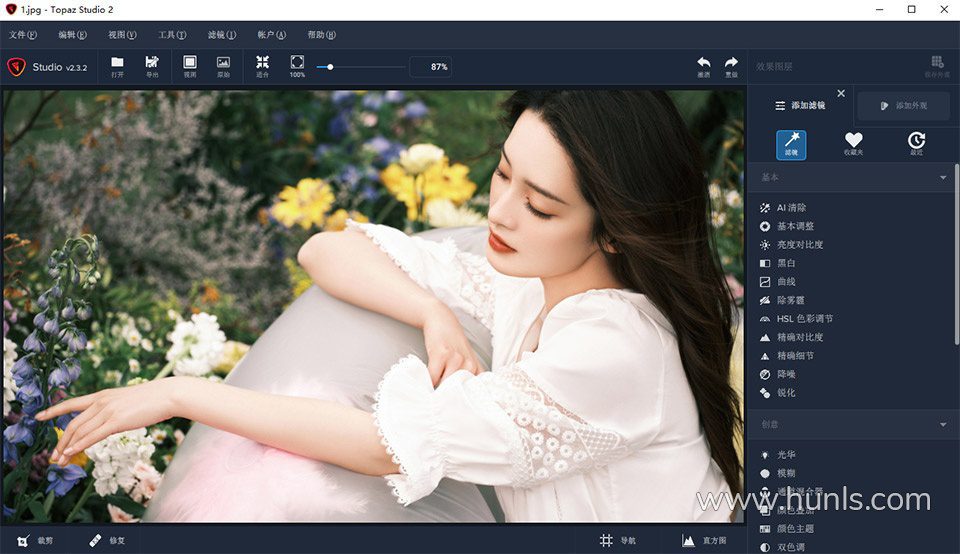Click the Open (打开) folder icon
Viewport: 960px width, 554px height.
pos(117,65)
